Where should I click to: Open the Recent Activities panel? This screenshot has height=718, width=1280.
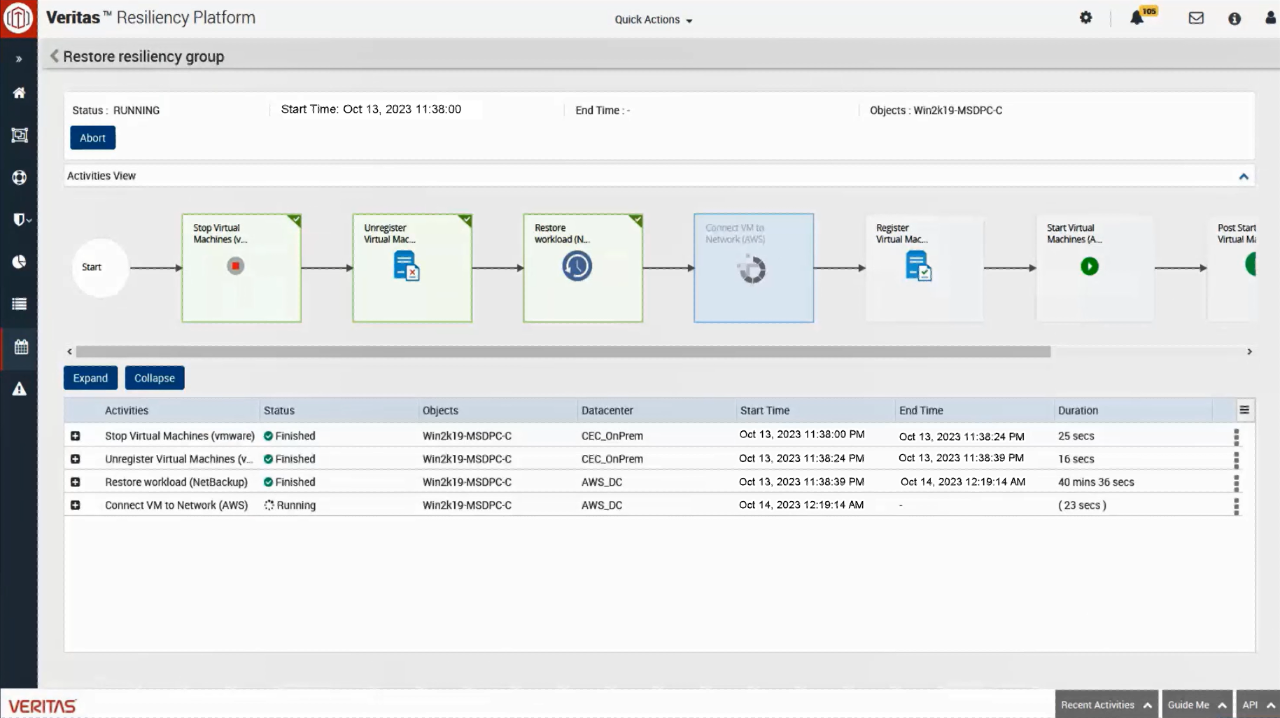point(1107,704)
